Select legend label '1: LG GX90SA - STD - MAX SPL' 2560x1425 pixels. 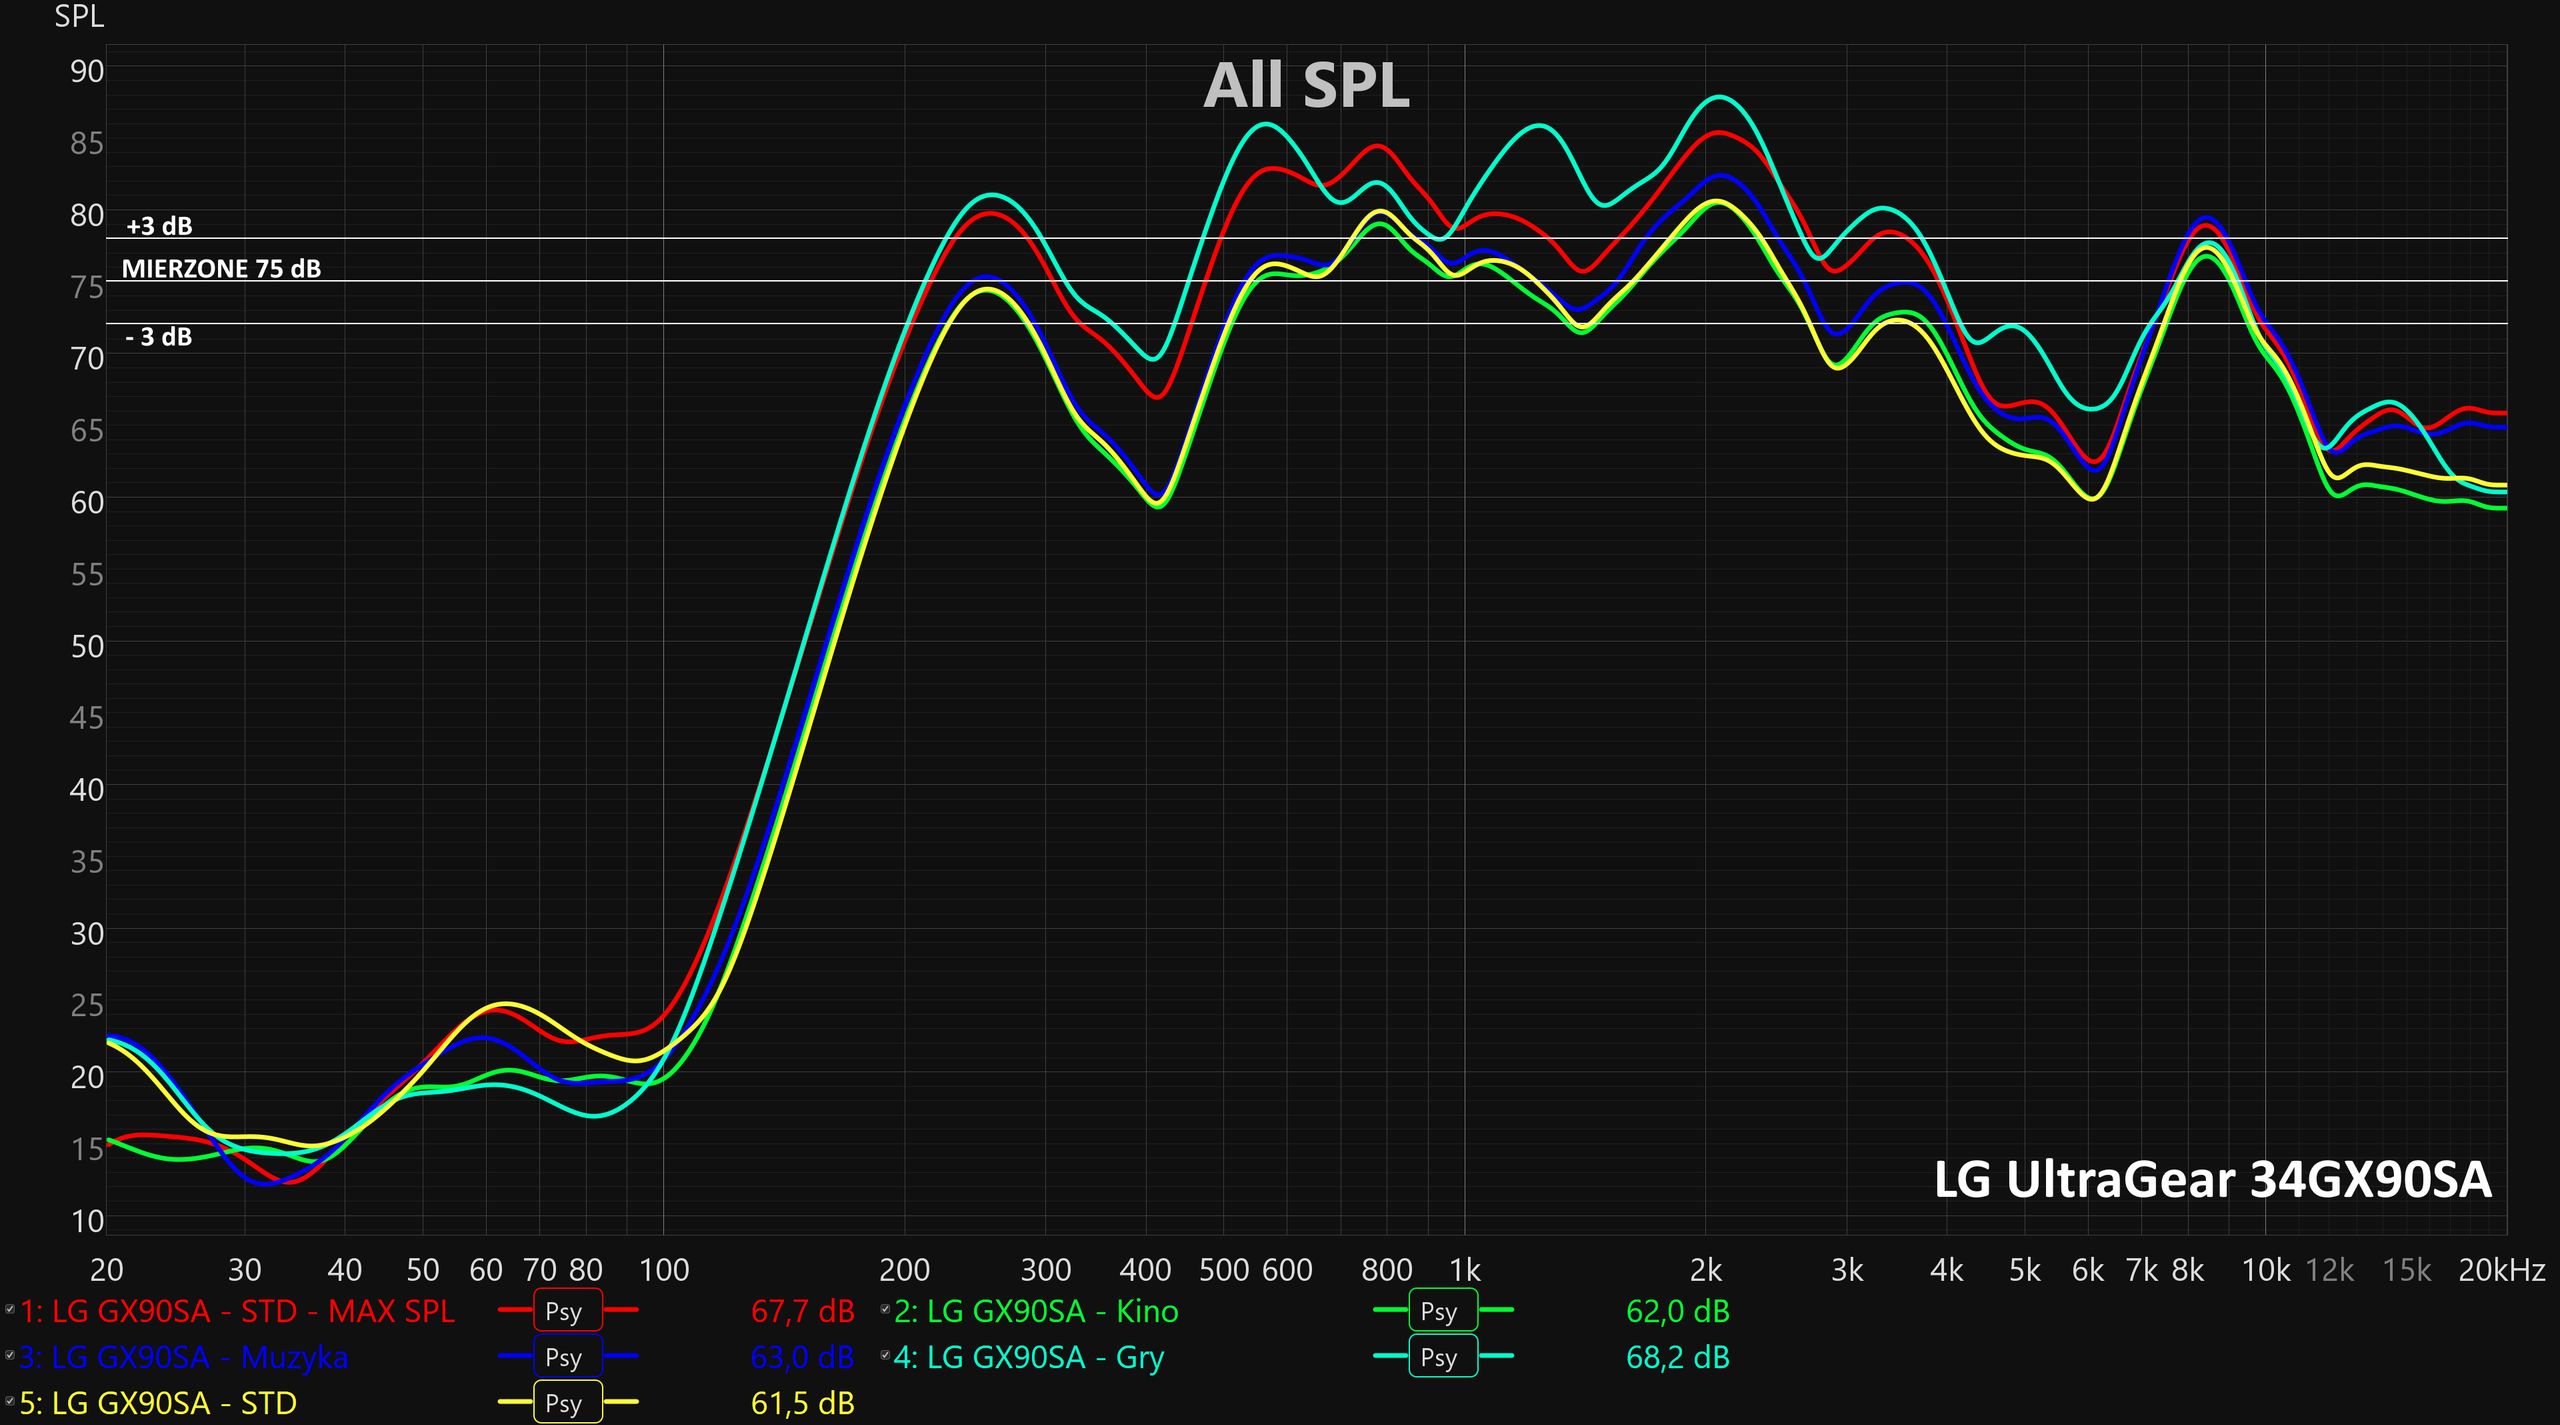[237, 1311]
